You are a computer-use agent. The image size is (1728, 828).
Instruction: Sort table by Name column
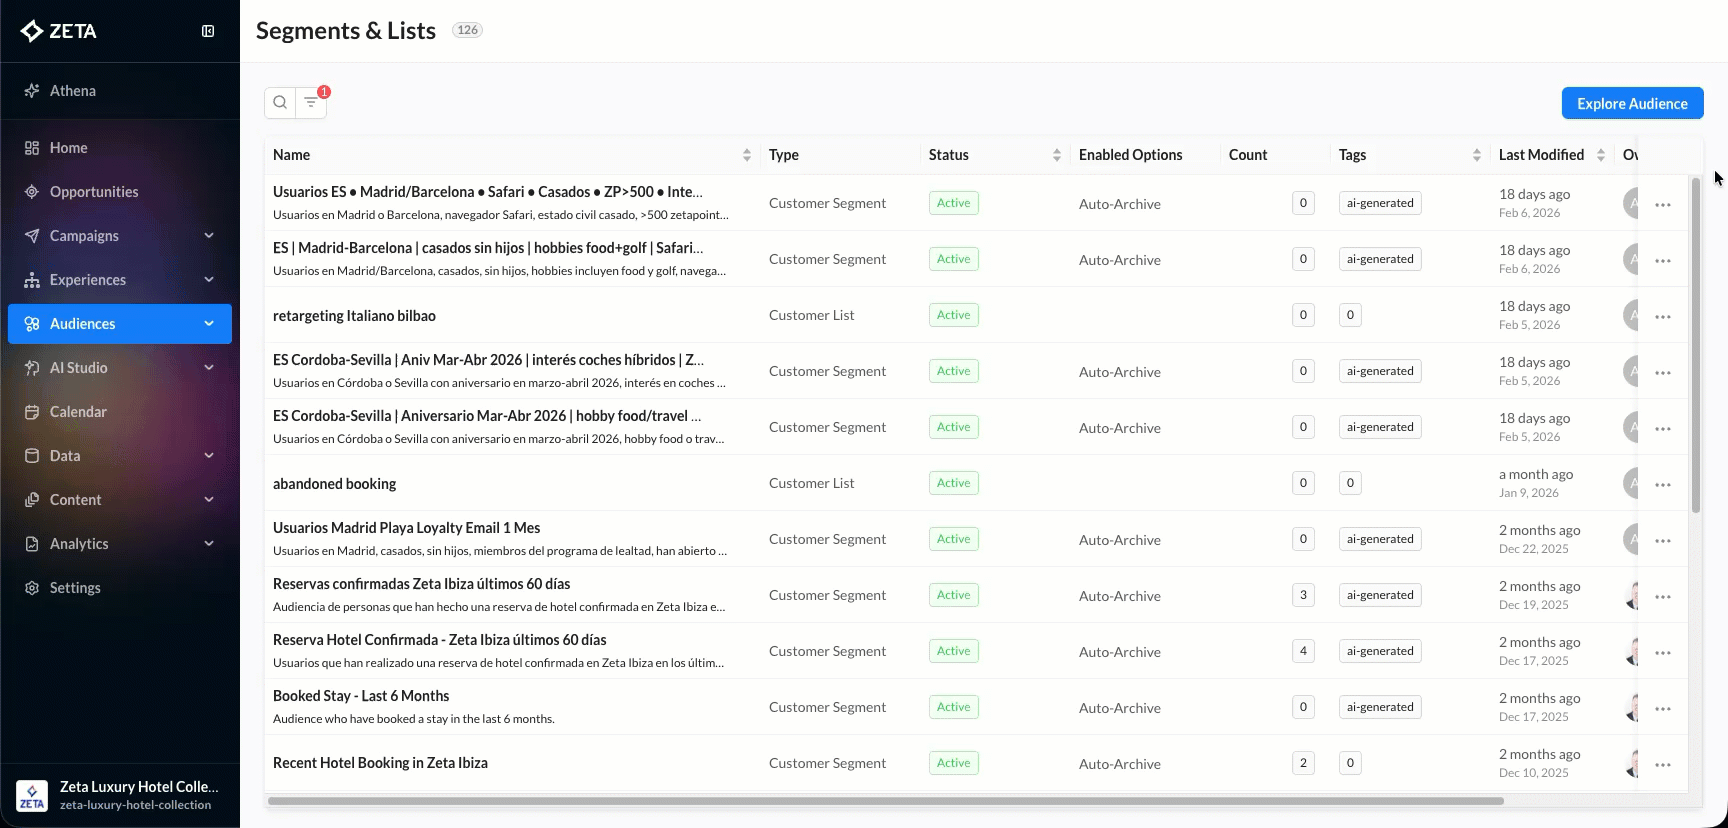(x=746, y=155)
